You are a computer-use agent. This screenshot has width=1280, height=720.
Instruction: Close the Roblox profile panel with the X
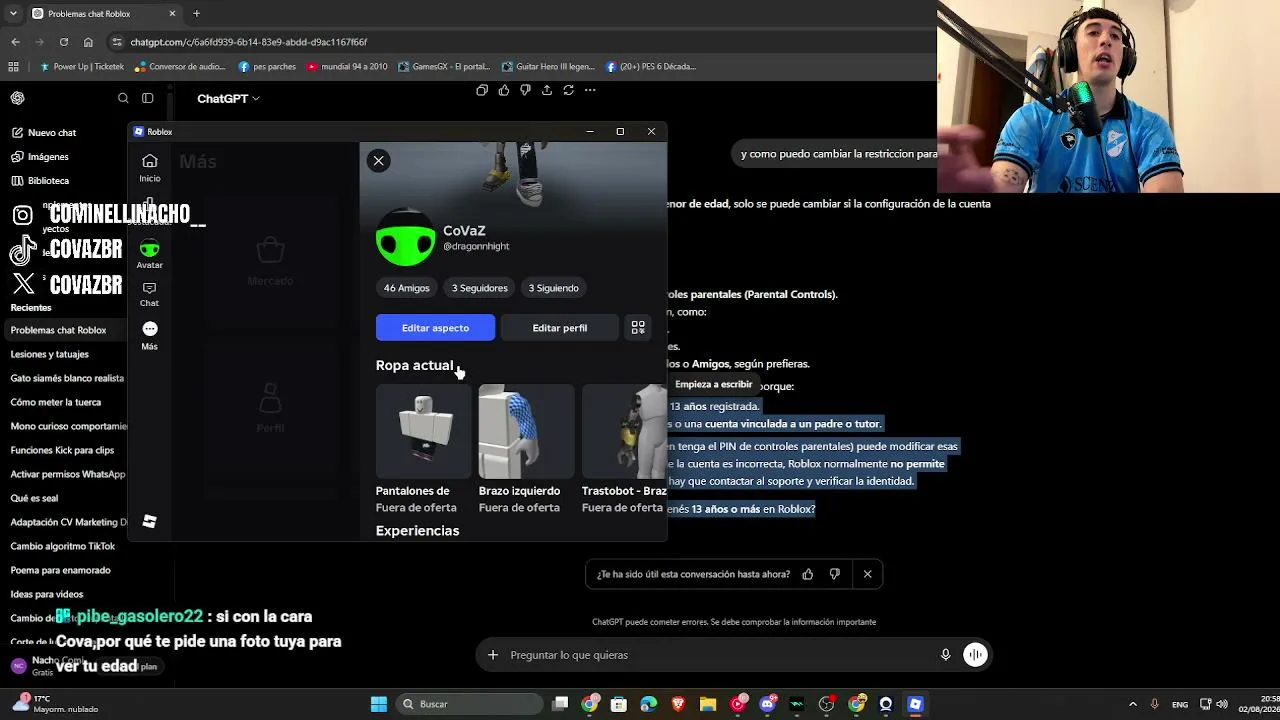click(378, 161)
